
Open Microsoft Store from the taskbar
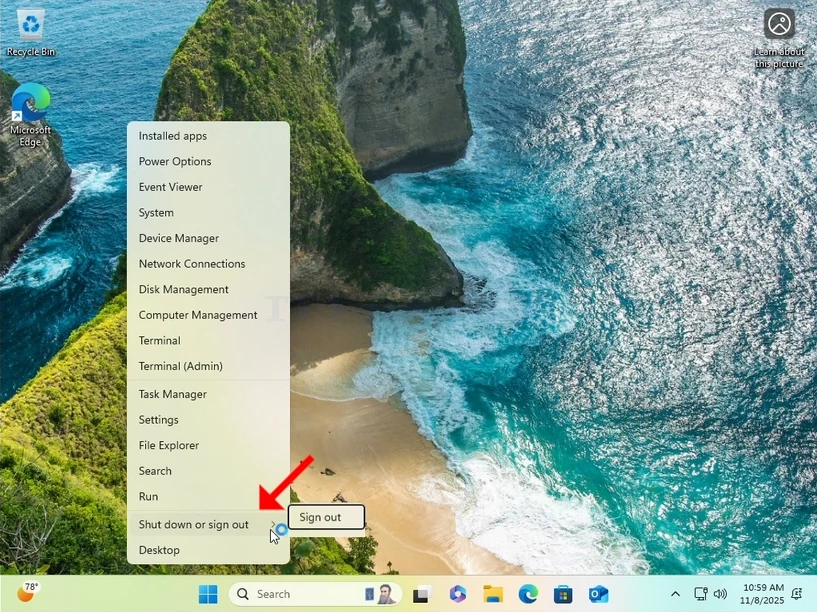pyautogui.click(x=563, y=594)
